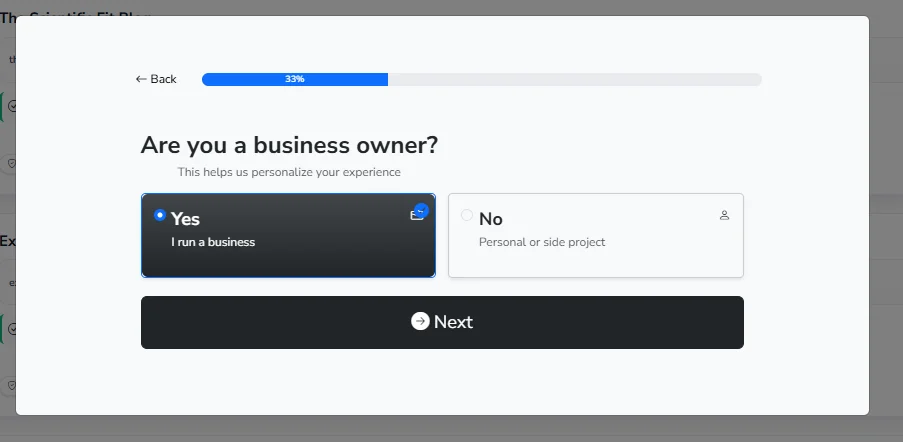Screen dimensions: 903x442
Task: Click the 'Are you a business owner?' heading
Action: click(289, 145)
